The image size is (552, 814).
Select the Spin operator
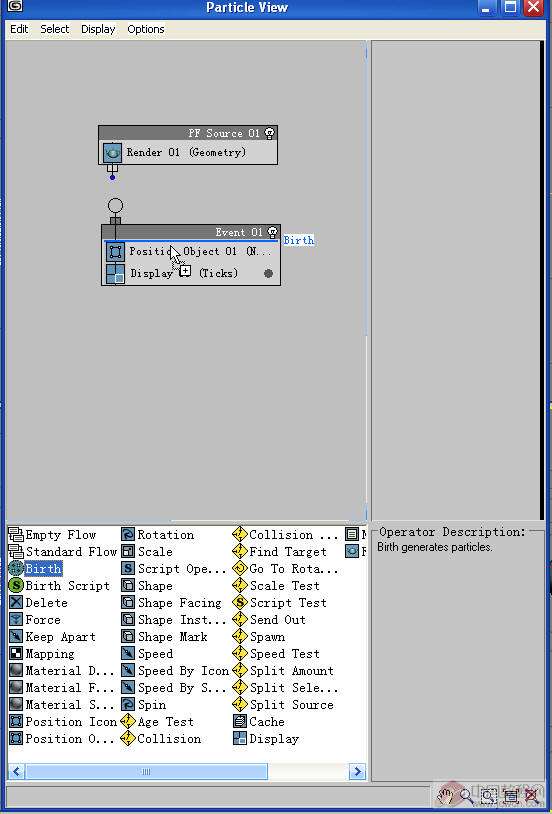click(x=143, y=705)
